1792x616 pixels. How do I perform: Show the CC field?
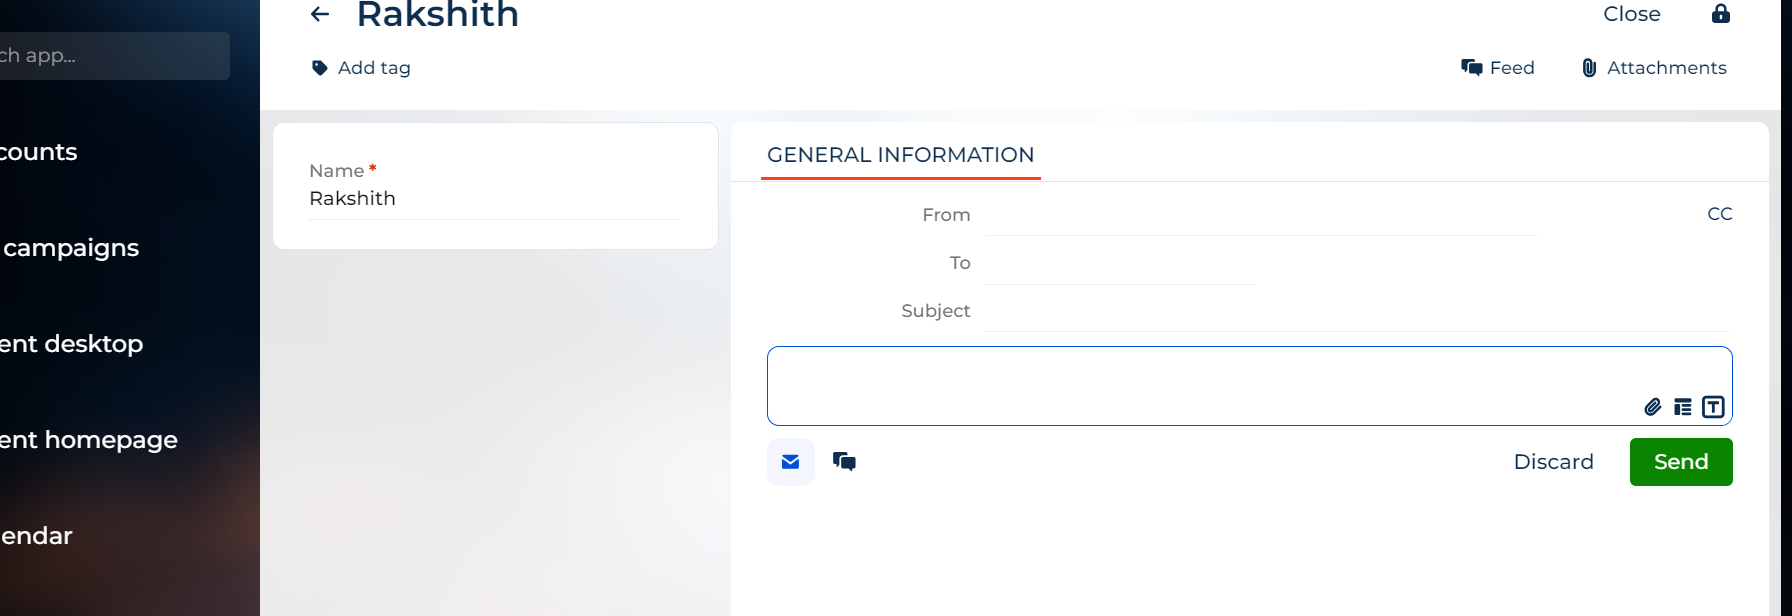pos(1719,214)
